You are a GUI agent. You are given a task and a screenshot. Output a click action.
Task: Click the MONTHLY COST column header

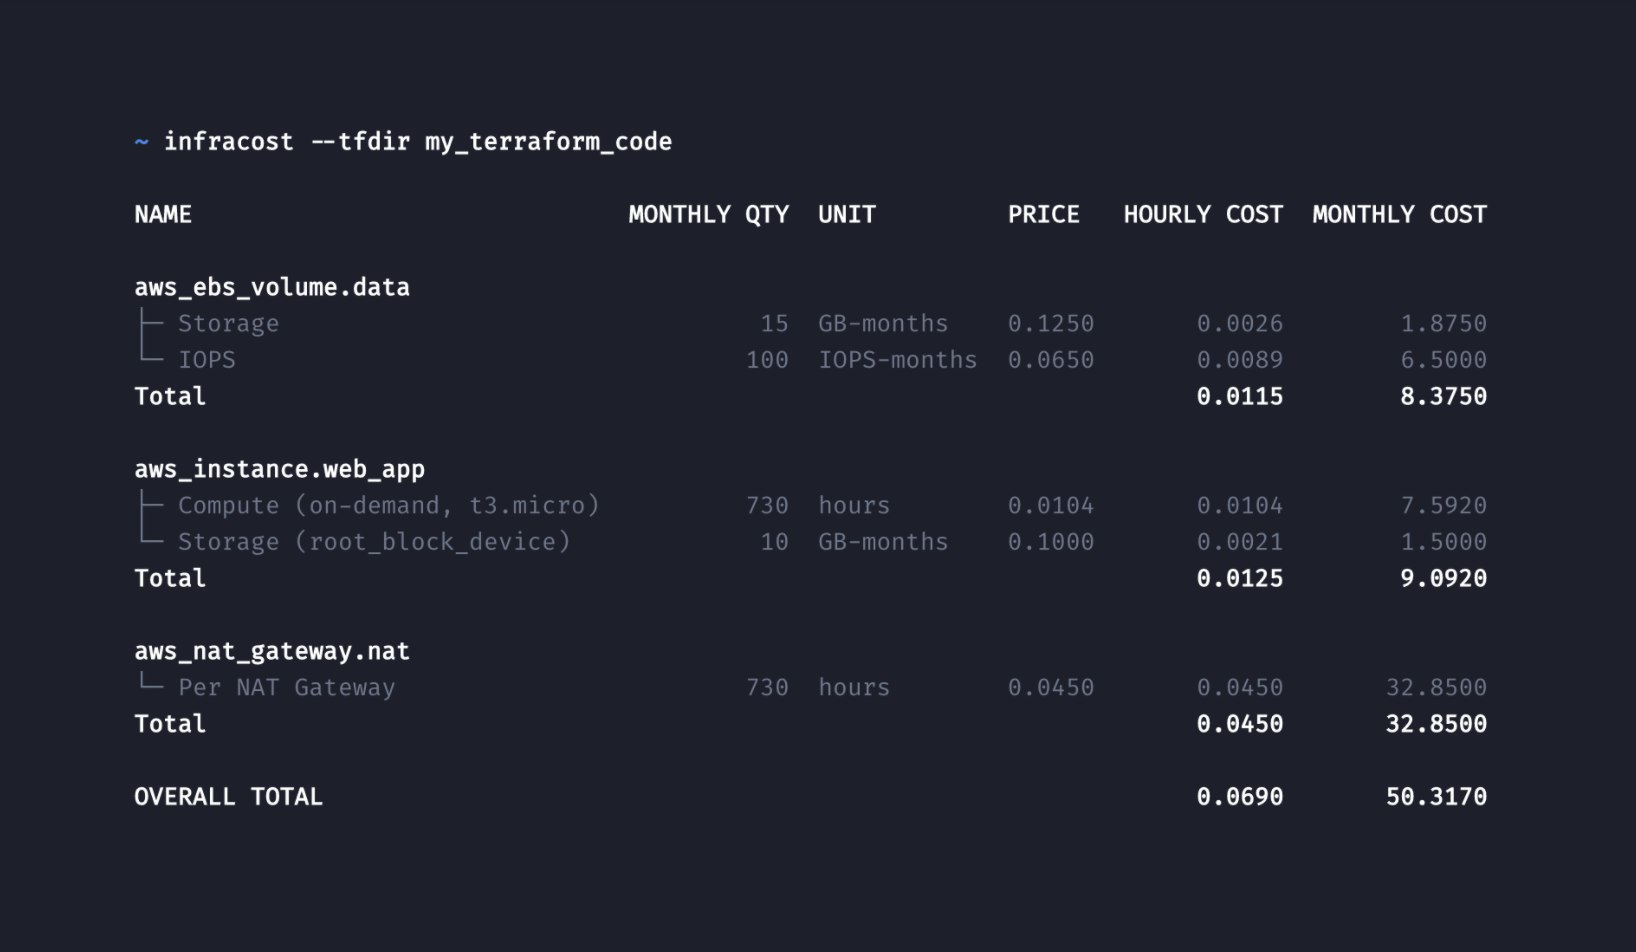1399,215
